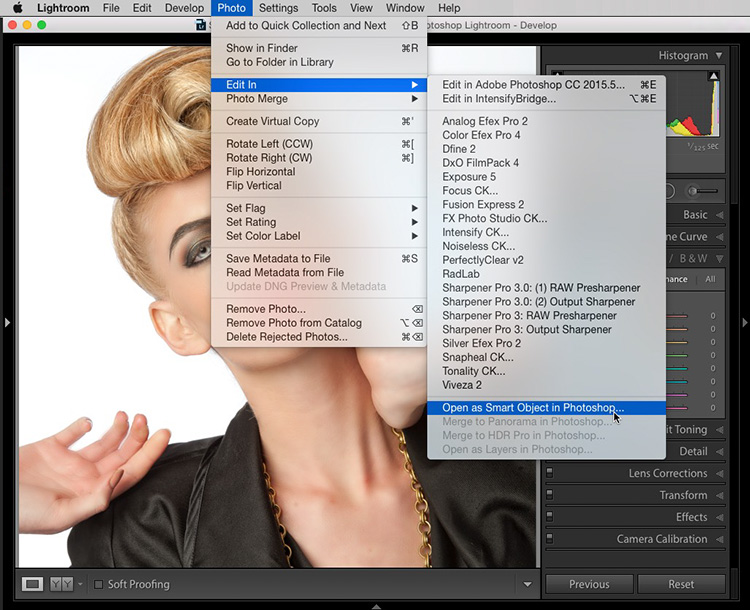The height and width of the screenshot is (610, 750).
Task: Expand the Effects panel
Action: (x=719, y=517)
